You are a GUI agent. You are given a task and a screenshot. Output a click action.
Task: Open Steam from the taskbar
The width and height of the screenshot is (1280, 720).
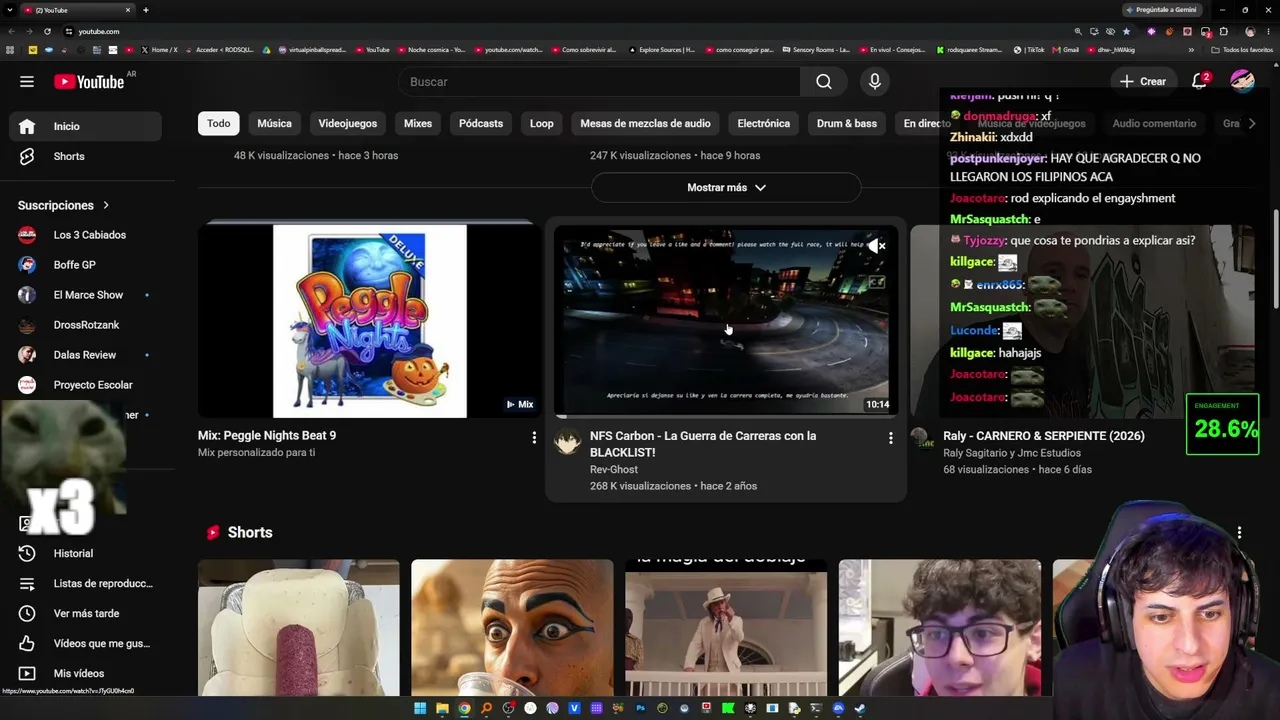[860, 709]
